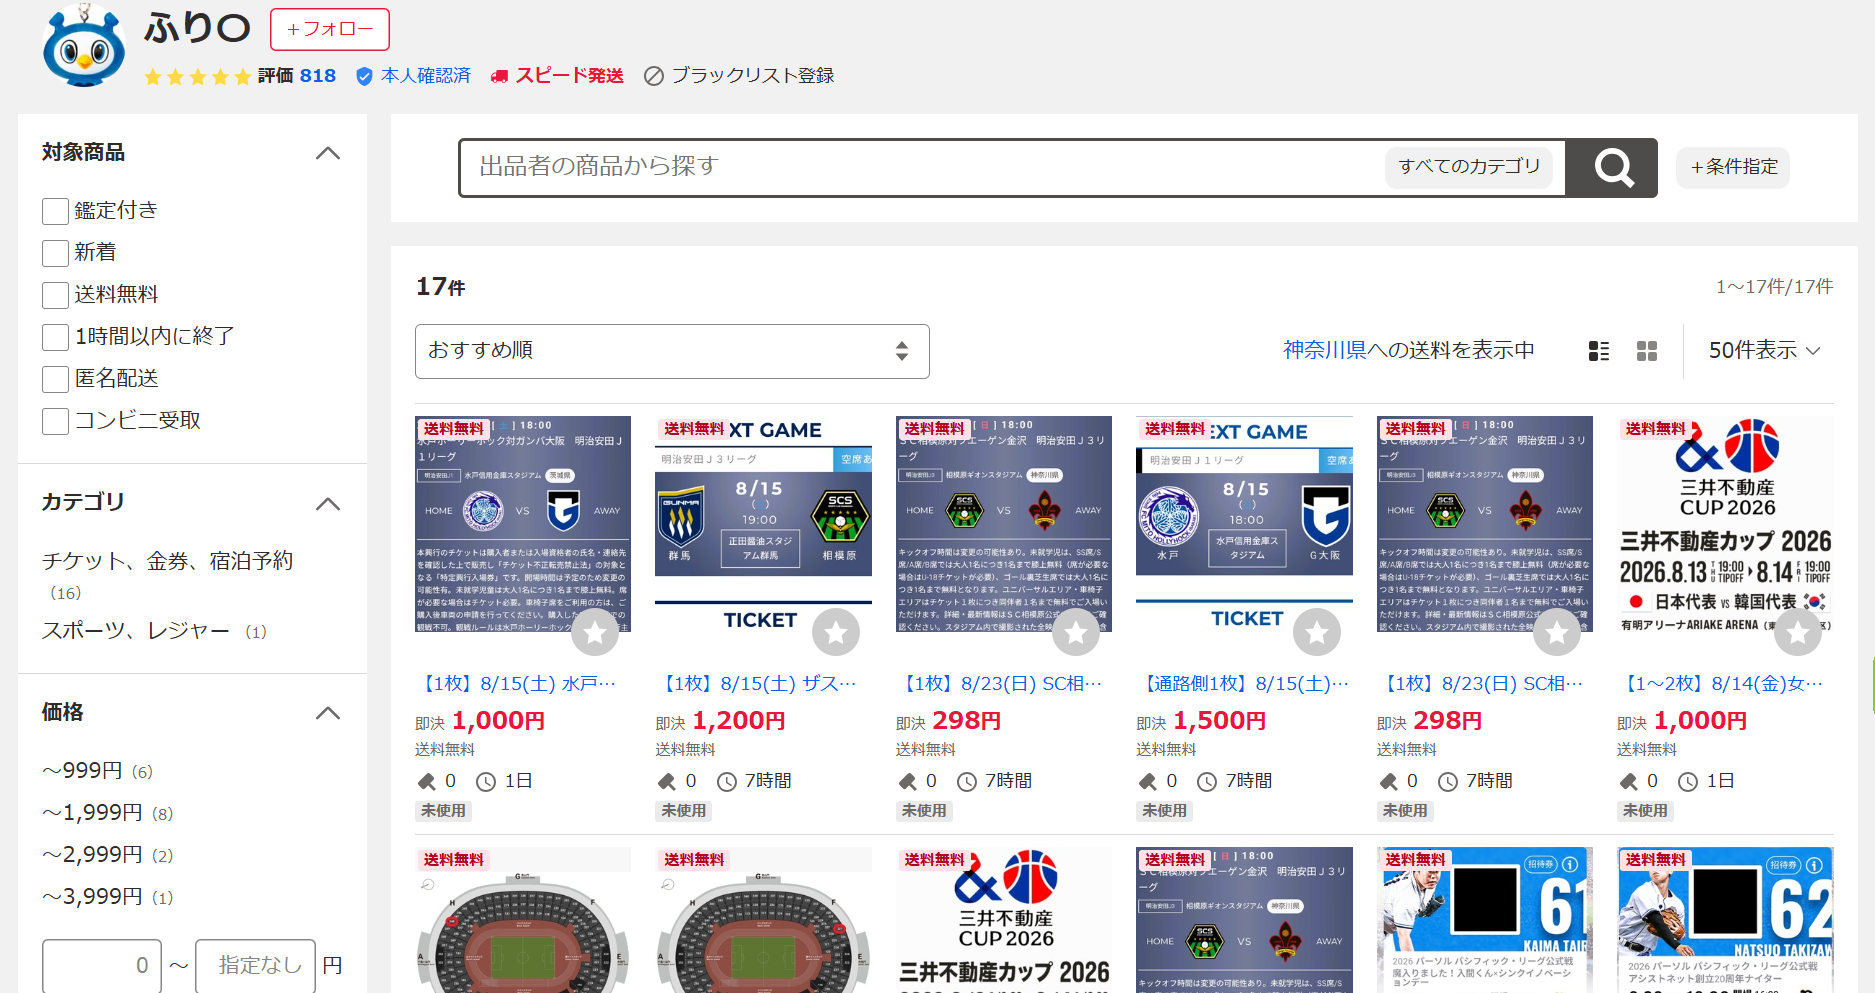Click the 17件 results count

click(441, 287)
